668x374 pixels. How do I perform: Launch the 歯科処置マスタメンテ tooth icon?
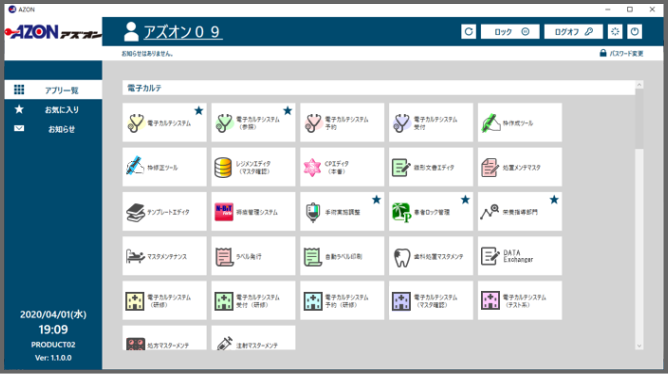(x=401, y=257)
